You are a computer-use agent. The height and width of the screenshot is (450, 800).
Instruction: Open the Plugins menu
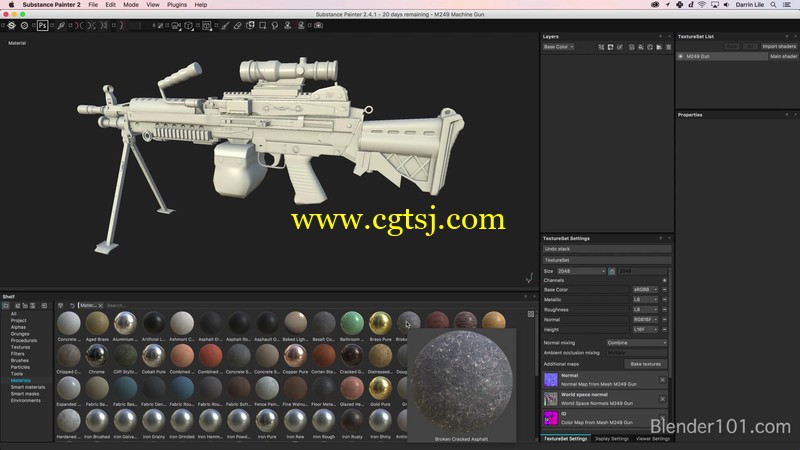[x=177, y=5]
